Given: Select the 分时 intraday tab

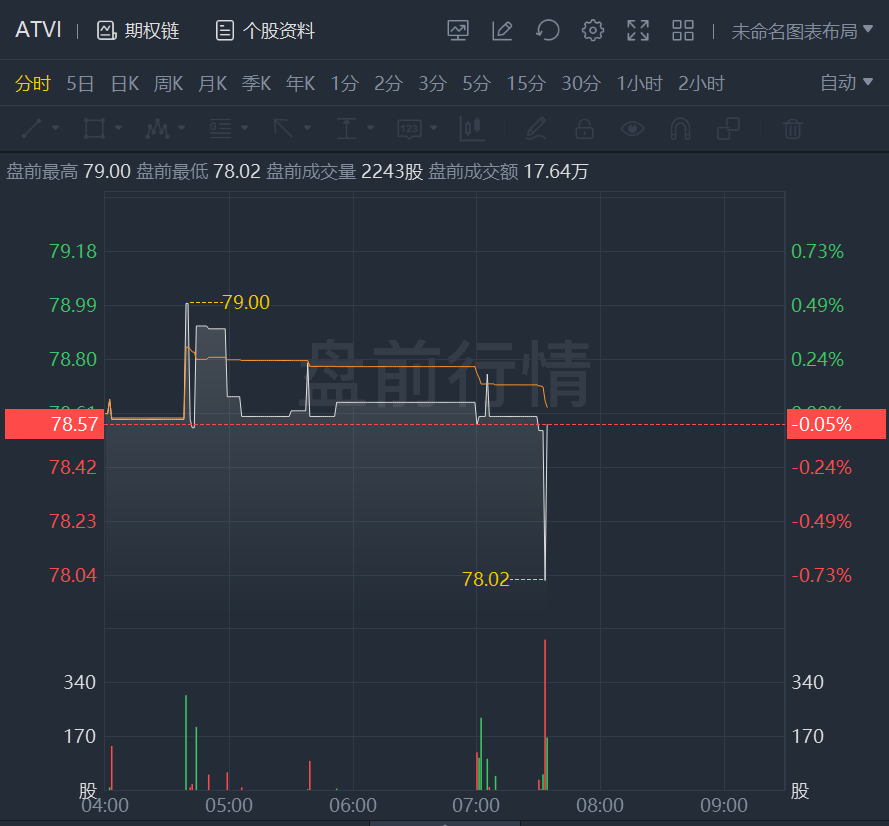Looking at the screenshot, I should [x=33, y=83].
